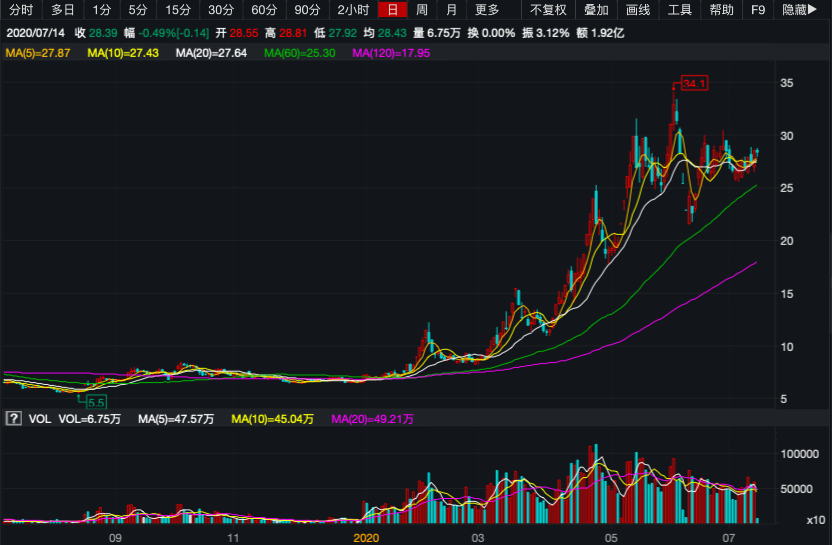Toggle the 叠加 overlay option

(596, 10)
